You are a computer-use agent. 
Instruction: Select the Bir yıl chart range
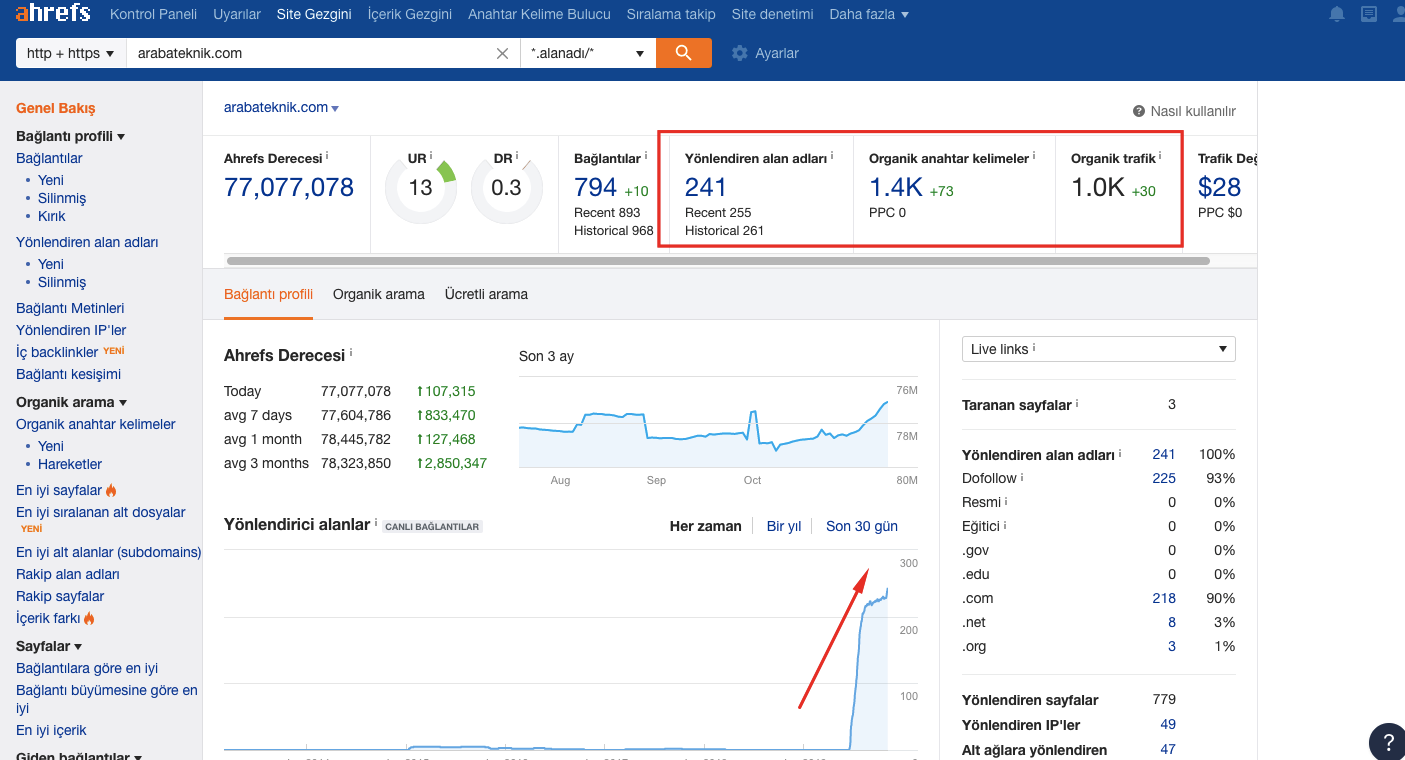(x=784, y=526)
